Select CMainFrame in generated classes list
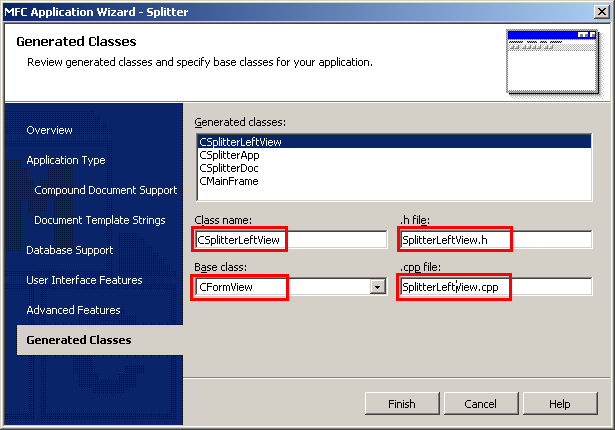This screenshot has width=615, height=430. (394, 181)
